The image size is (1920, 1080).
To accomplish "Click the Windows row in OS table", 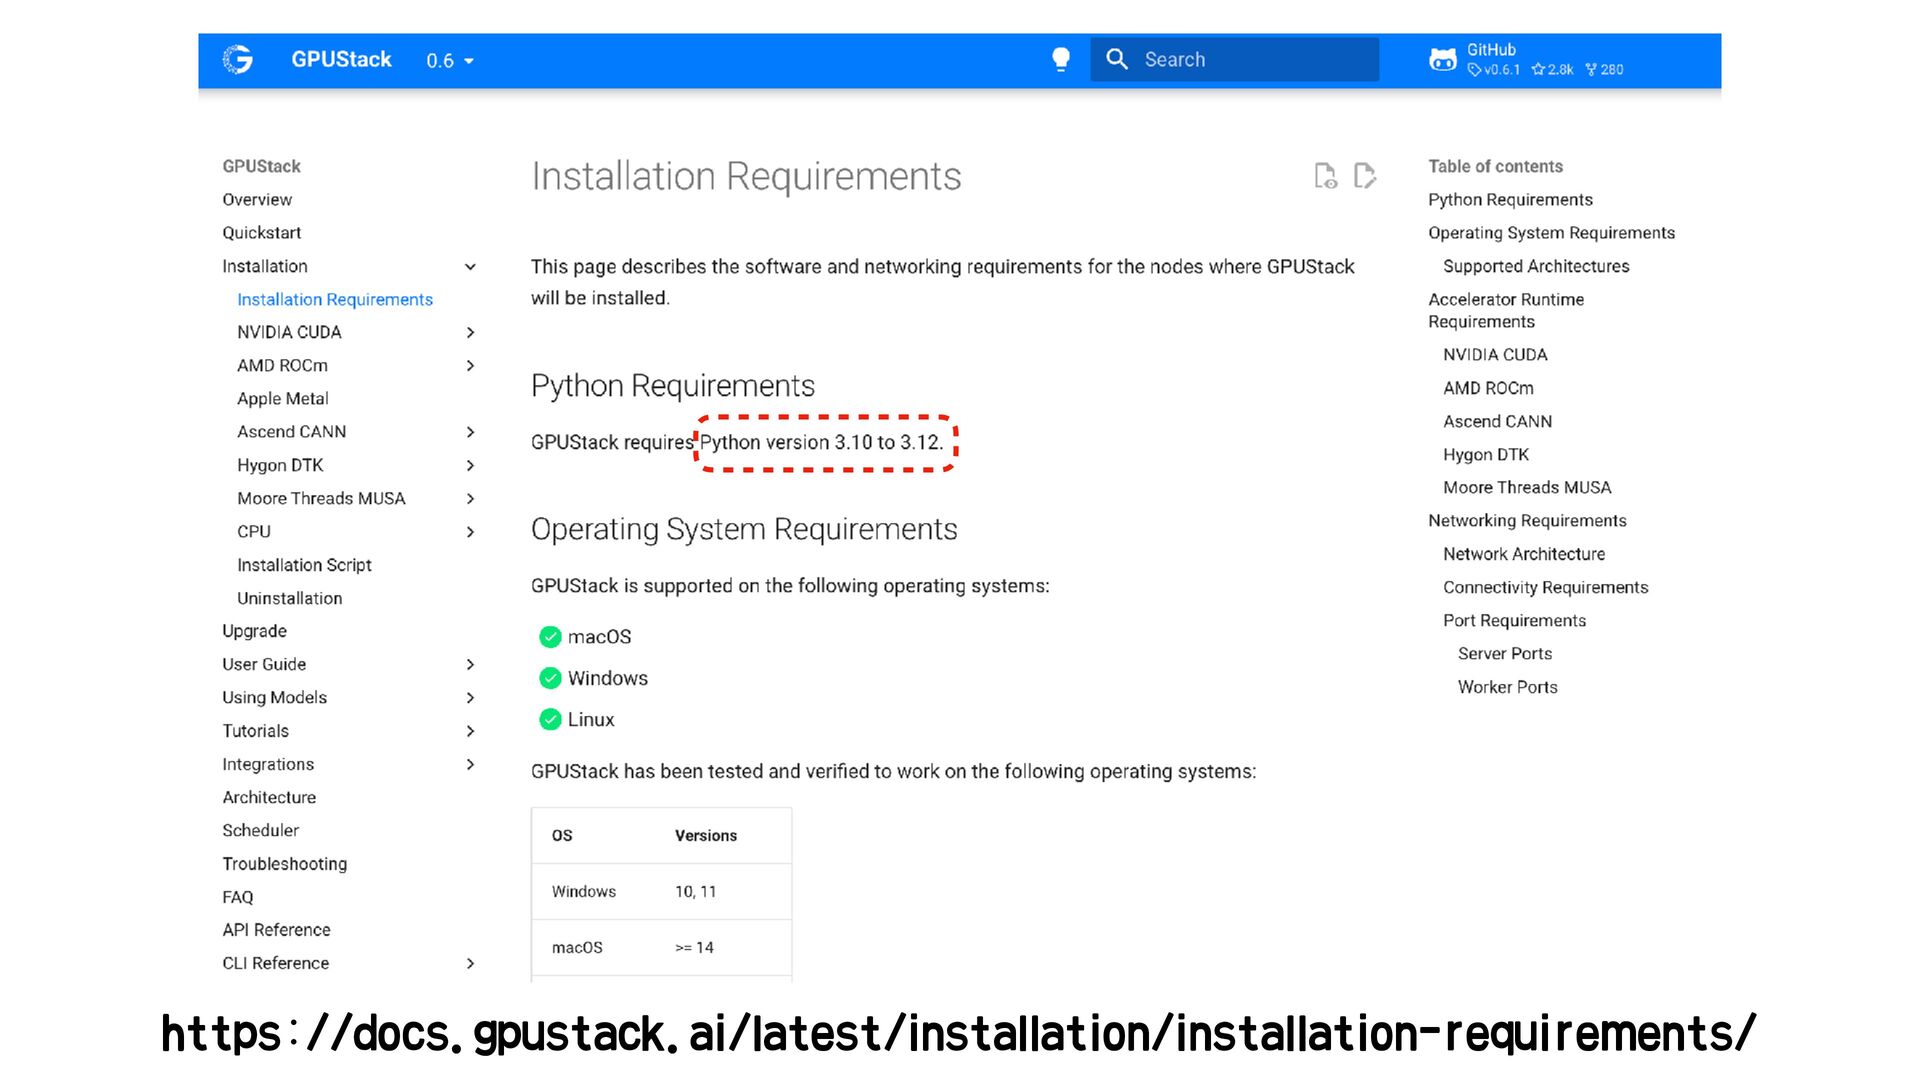I will 661,892.
